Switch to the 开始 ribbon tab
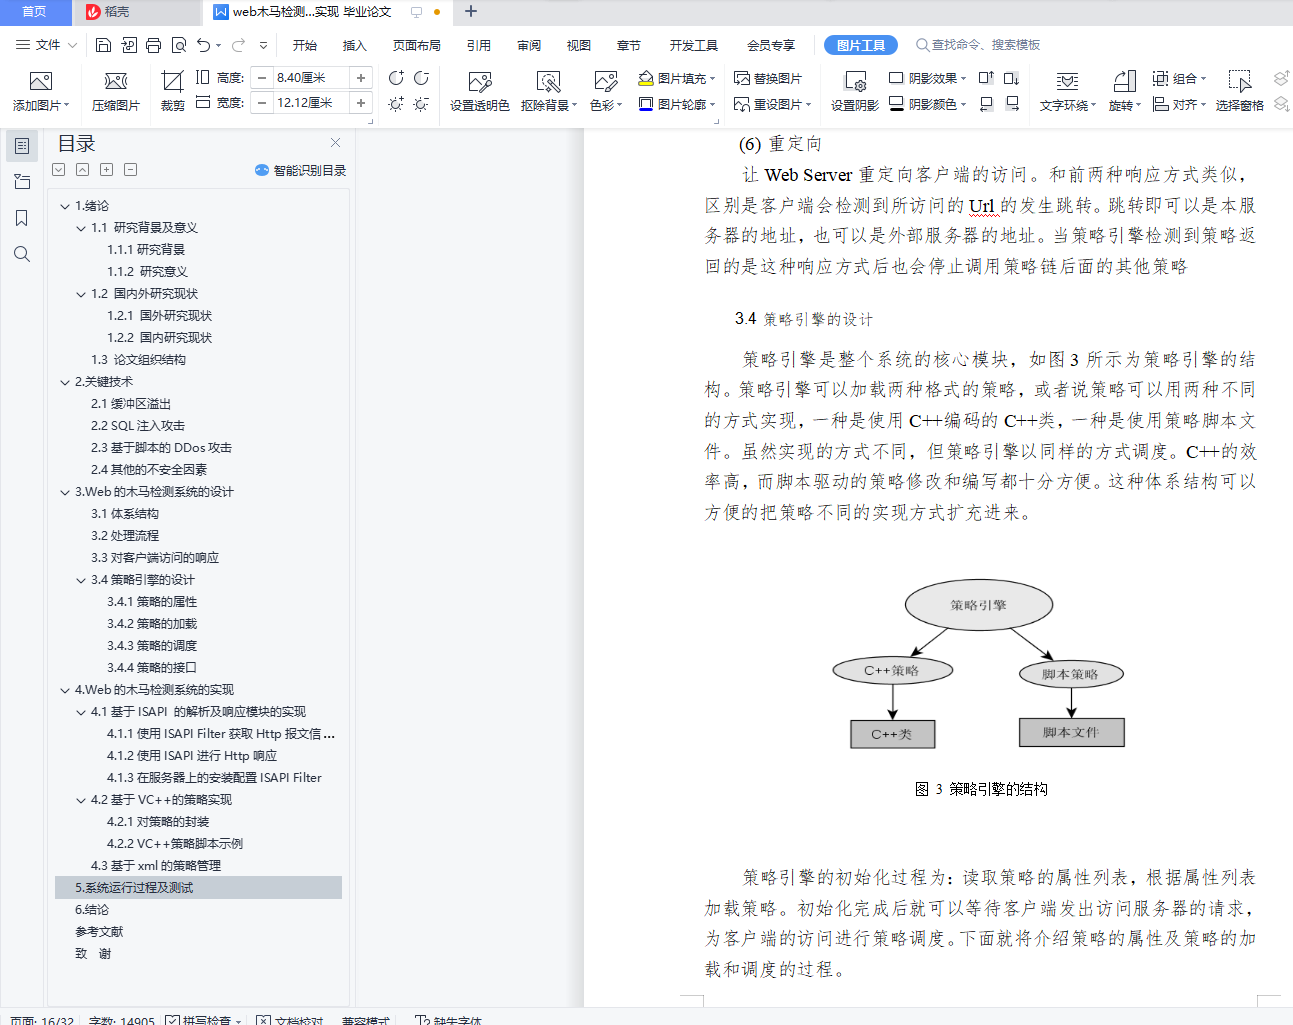This screenshot has width=1293, height=1025. (305, 45)
